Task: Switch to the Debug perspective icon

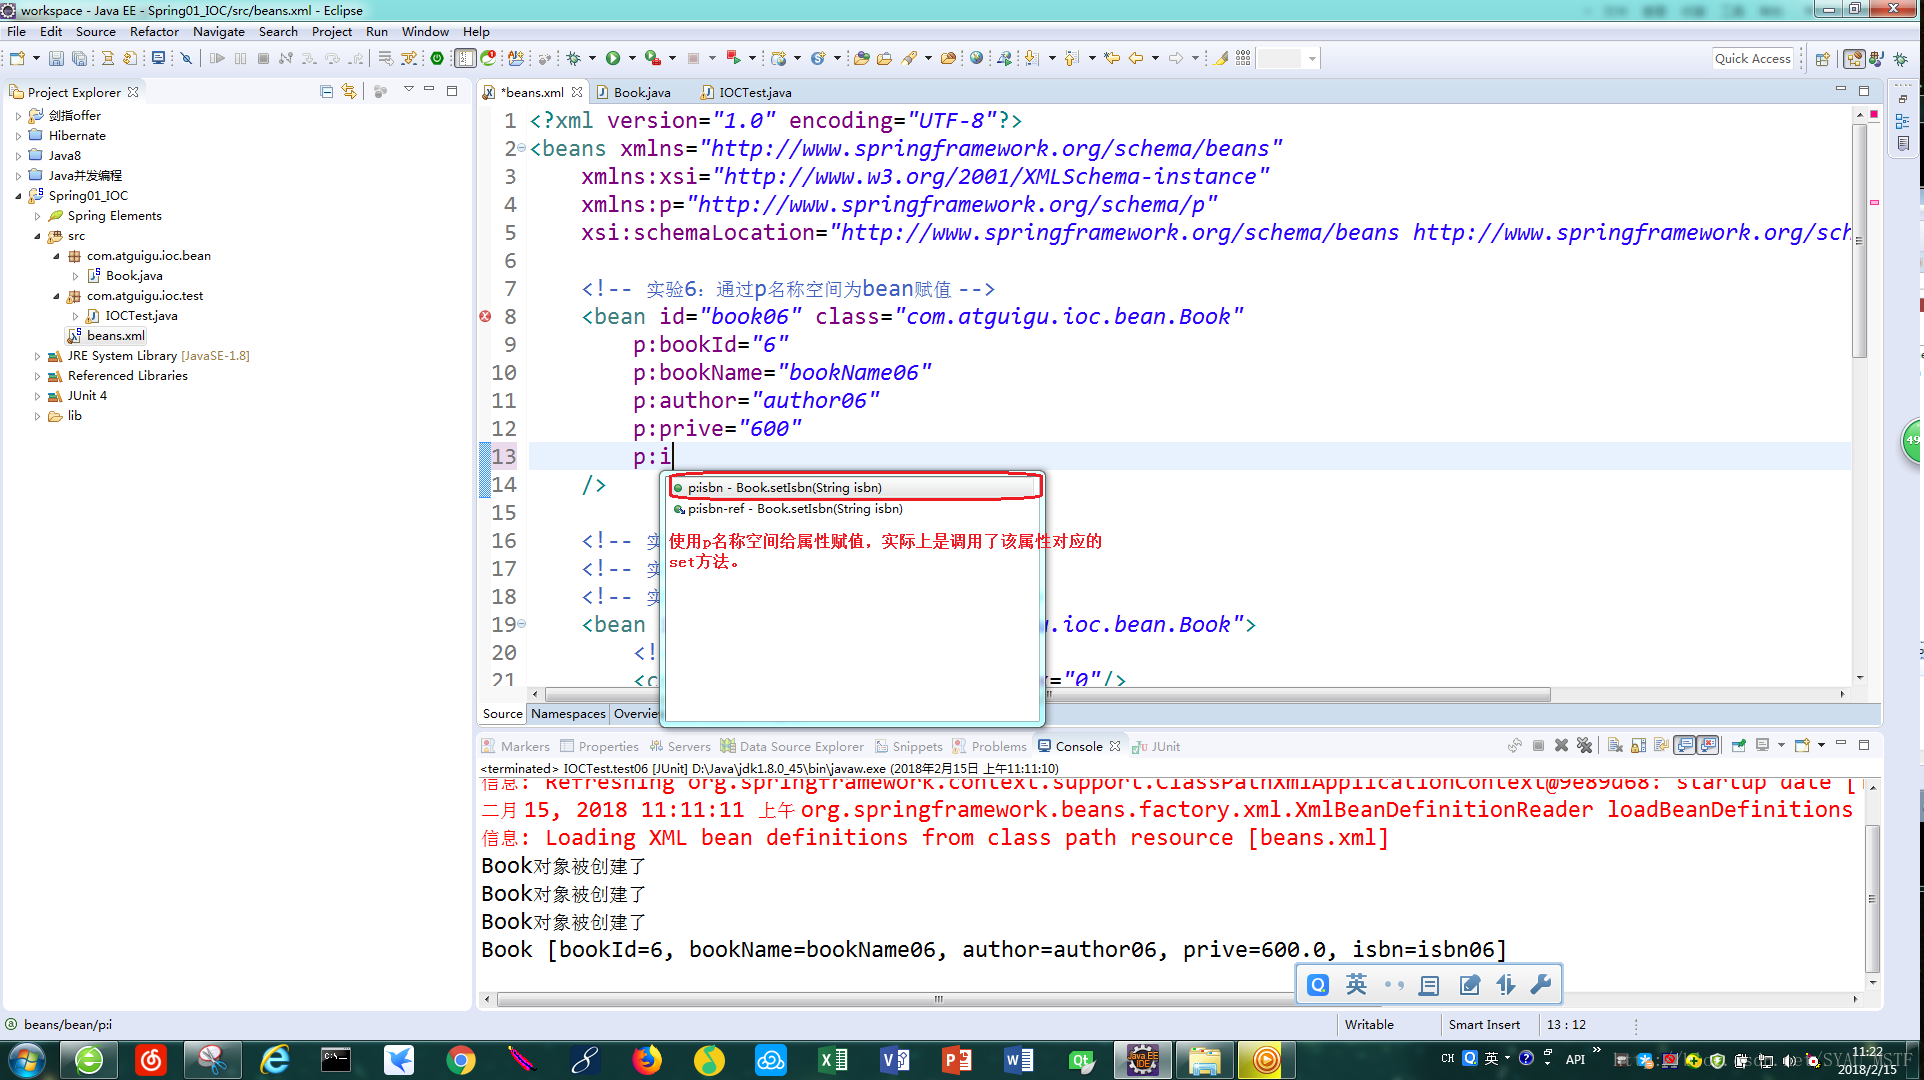Action: point(1901,59)
